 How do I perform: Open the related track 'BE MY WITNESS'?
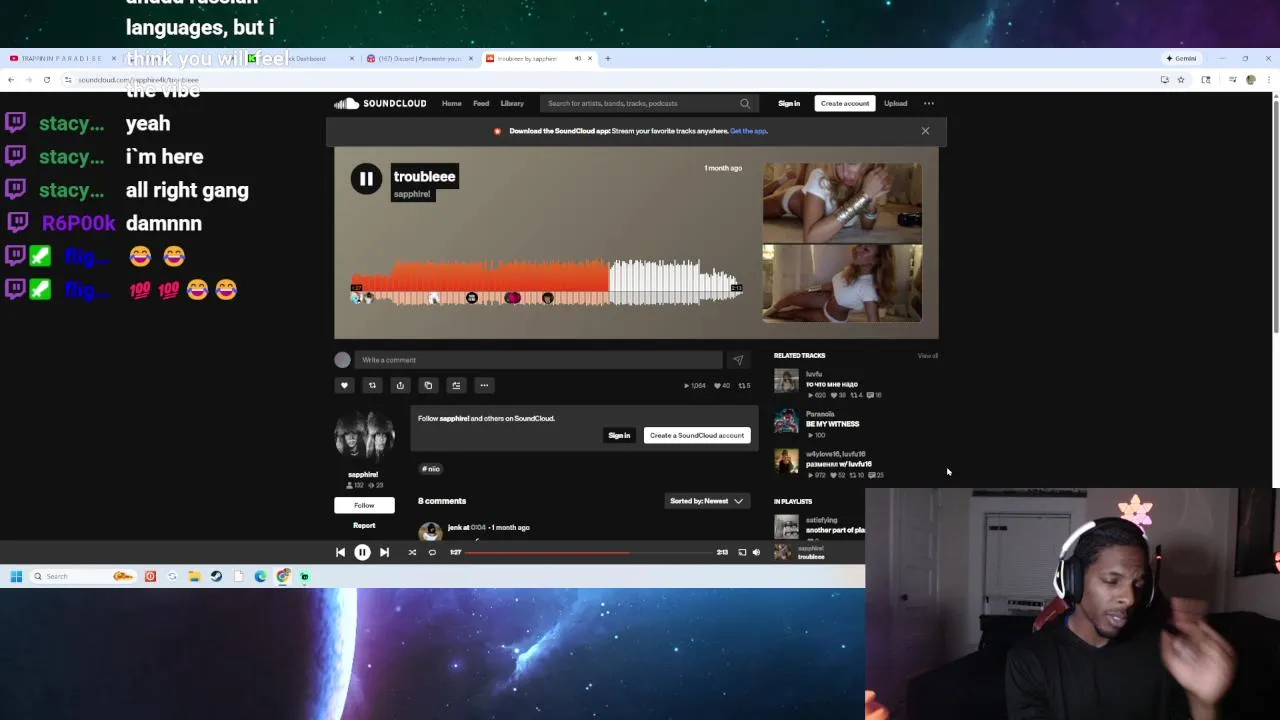coord(832,424)
